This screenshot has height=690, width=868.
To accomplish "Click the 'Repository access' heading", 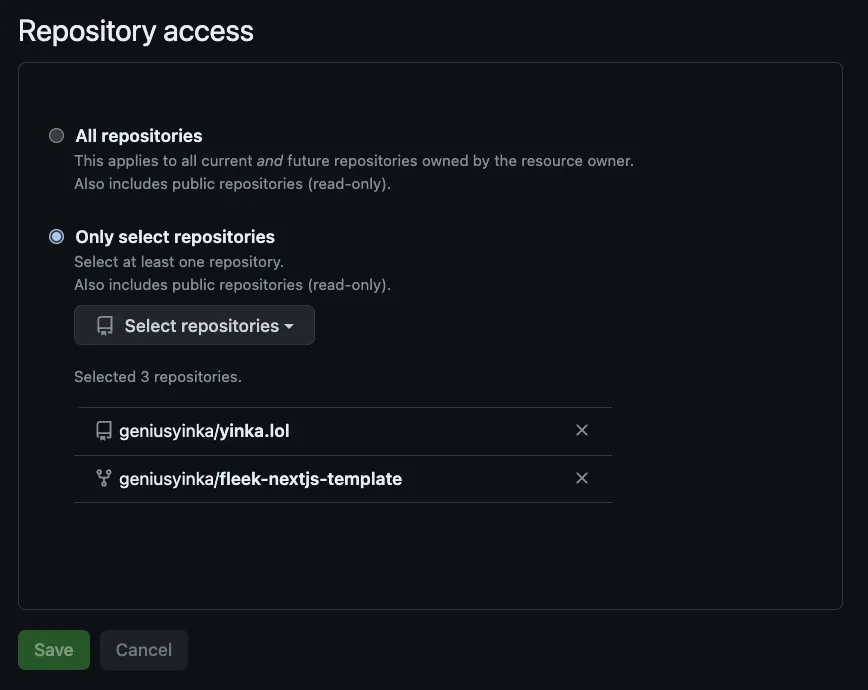I will tap(136, 31).
